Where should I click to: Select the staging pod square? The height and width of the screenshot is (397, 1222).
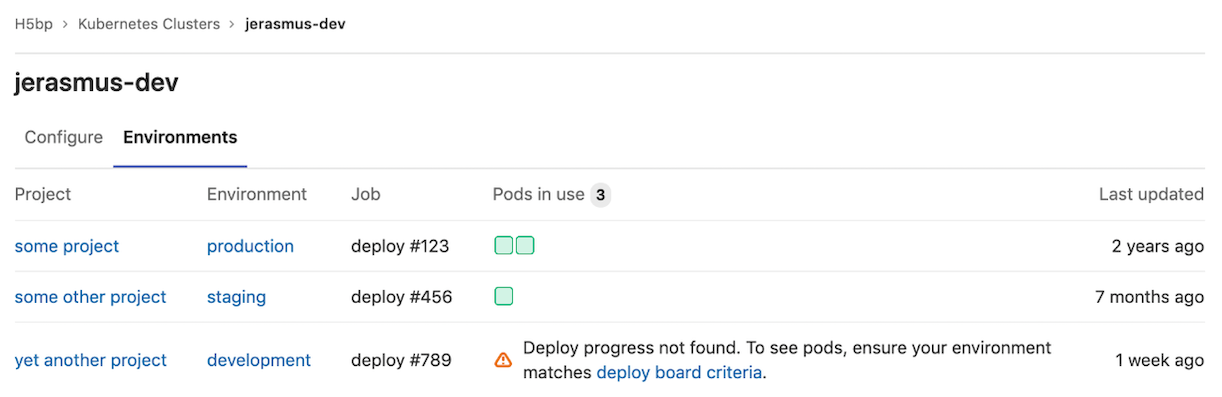504,296
